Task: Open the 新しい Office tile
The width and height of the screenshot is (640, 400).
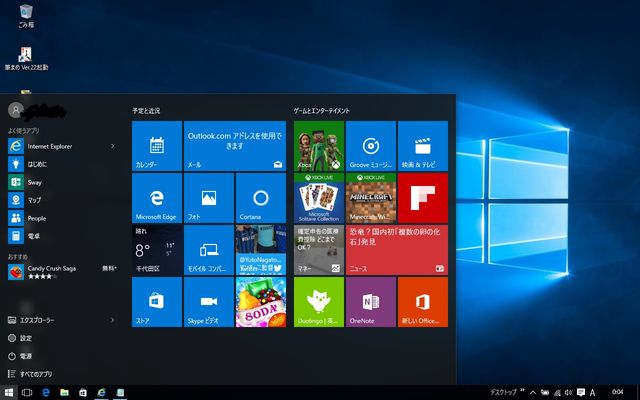Action: tap(423, 302)
